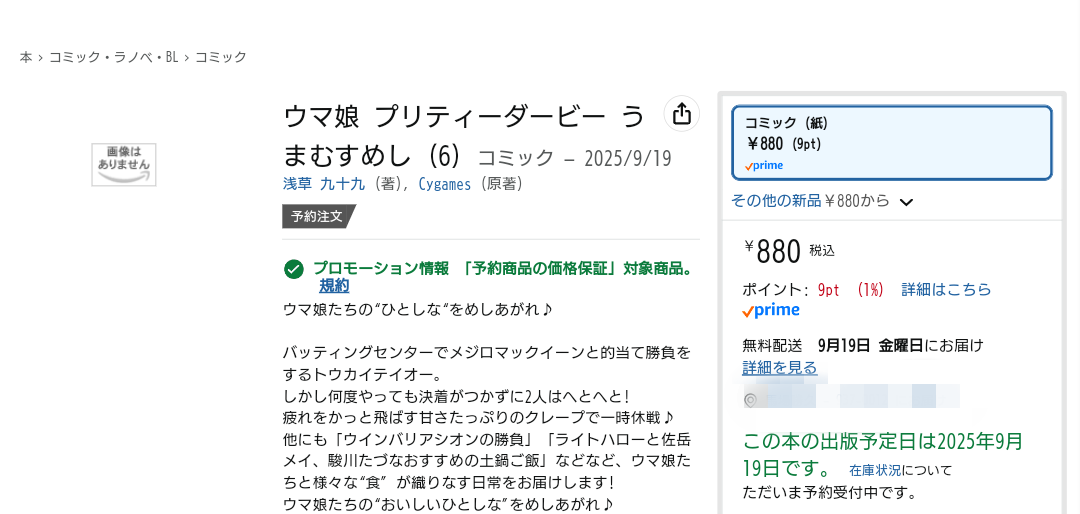Go to コミック breadcrumb category

[220, 57]
